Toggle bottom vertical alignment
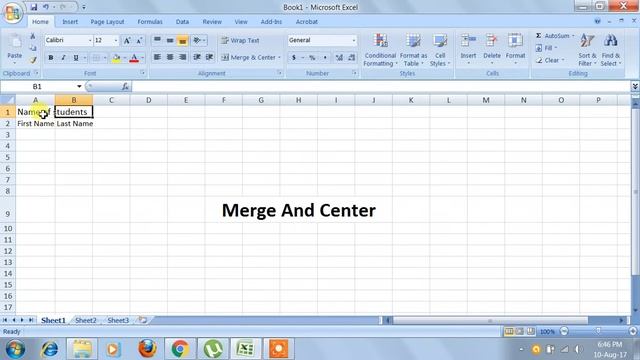640x360 pixels. click(x=182, y=40)
